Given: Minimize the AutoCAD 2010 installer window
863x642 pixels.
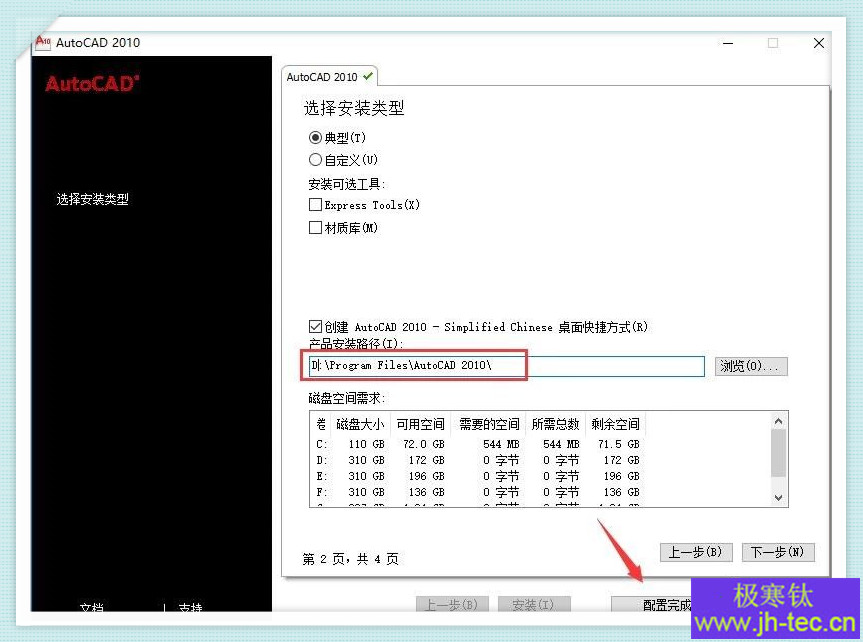Looking at the screenshot, I should click(x=728, y=43).
